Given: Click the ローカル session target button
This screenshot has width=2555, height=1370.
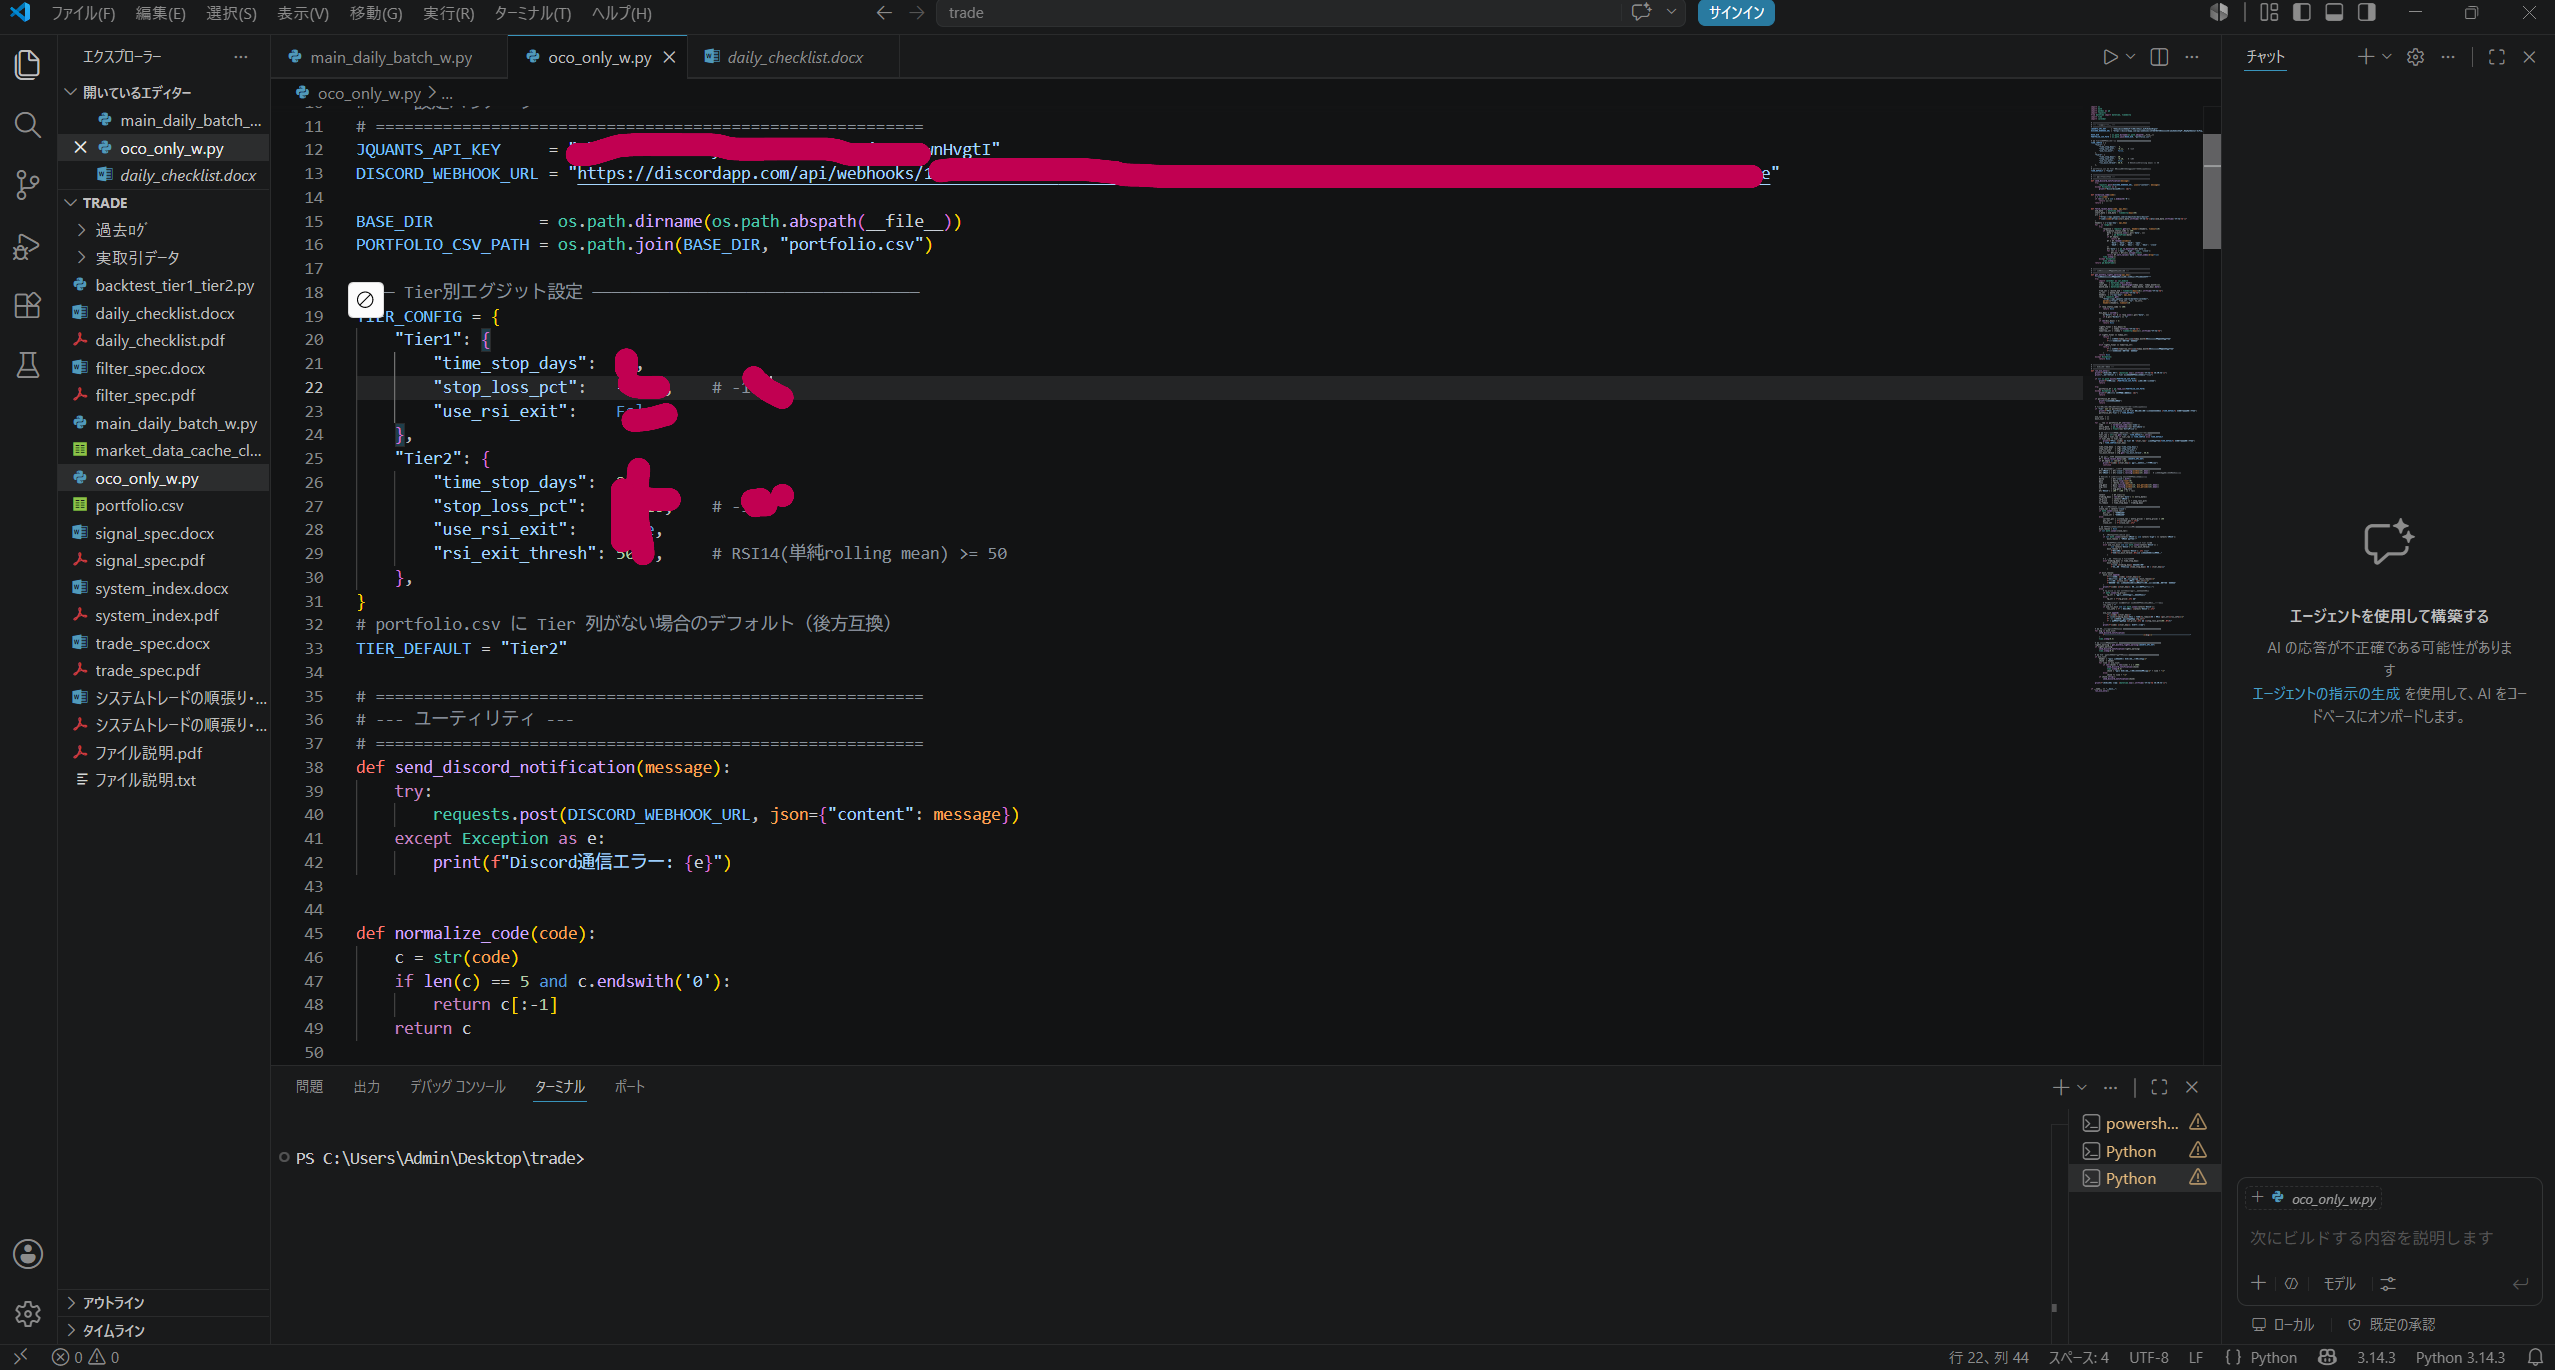Looking at the screenshot, I should (x=2283, y=1324).
